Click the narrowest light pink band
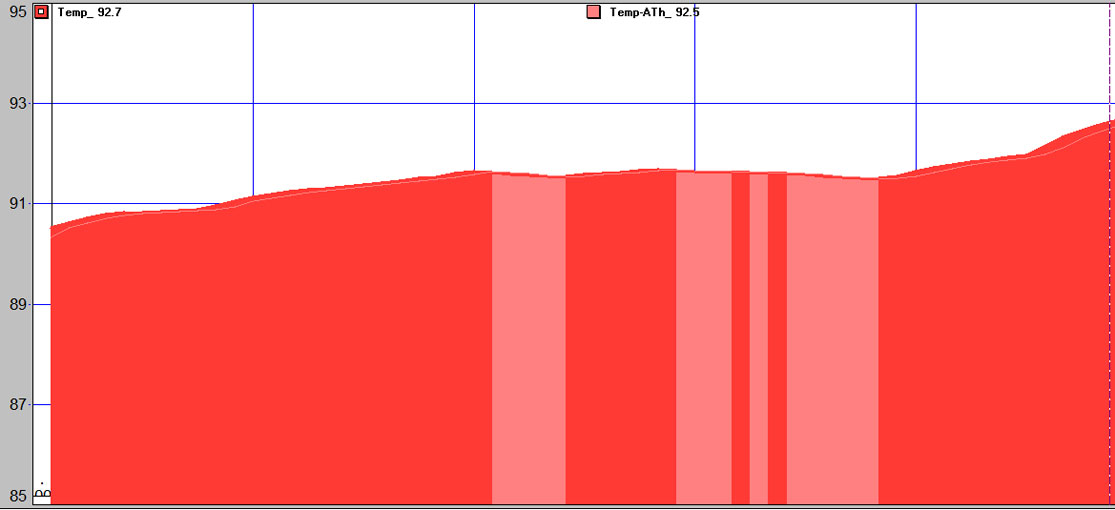Screen dimensions: 1115x510 [x=759, y=340]
